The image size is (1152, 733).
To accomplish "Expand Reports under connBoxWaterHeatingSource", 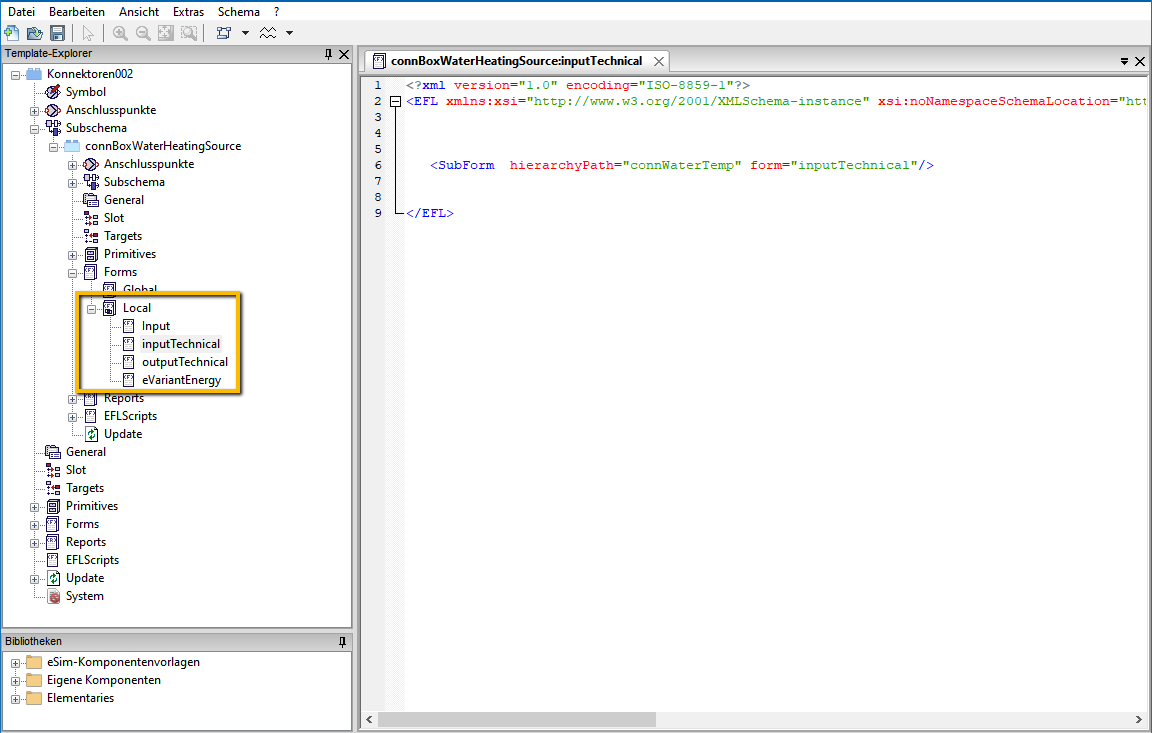I will tap(73, 400).
